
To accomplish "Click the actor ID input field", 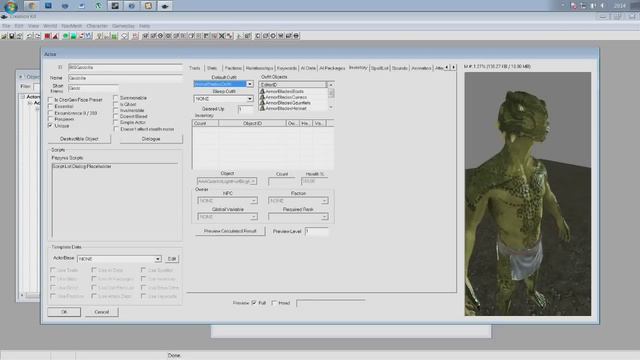I will click(x=125, y=67).
